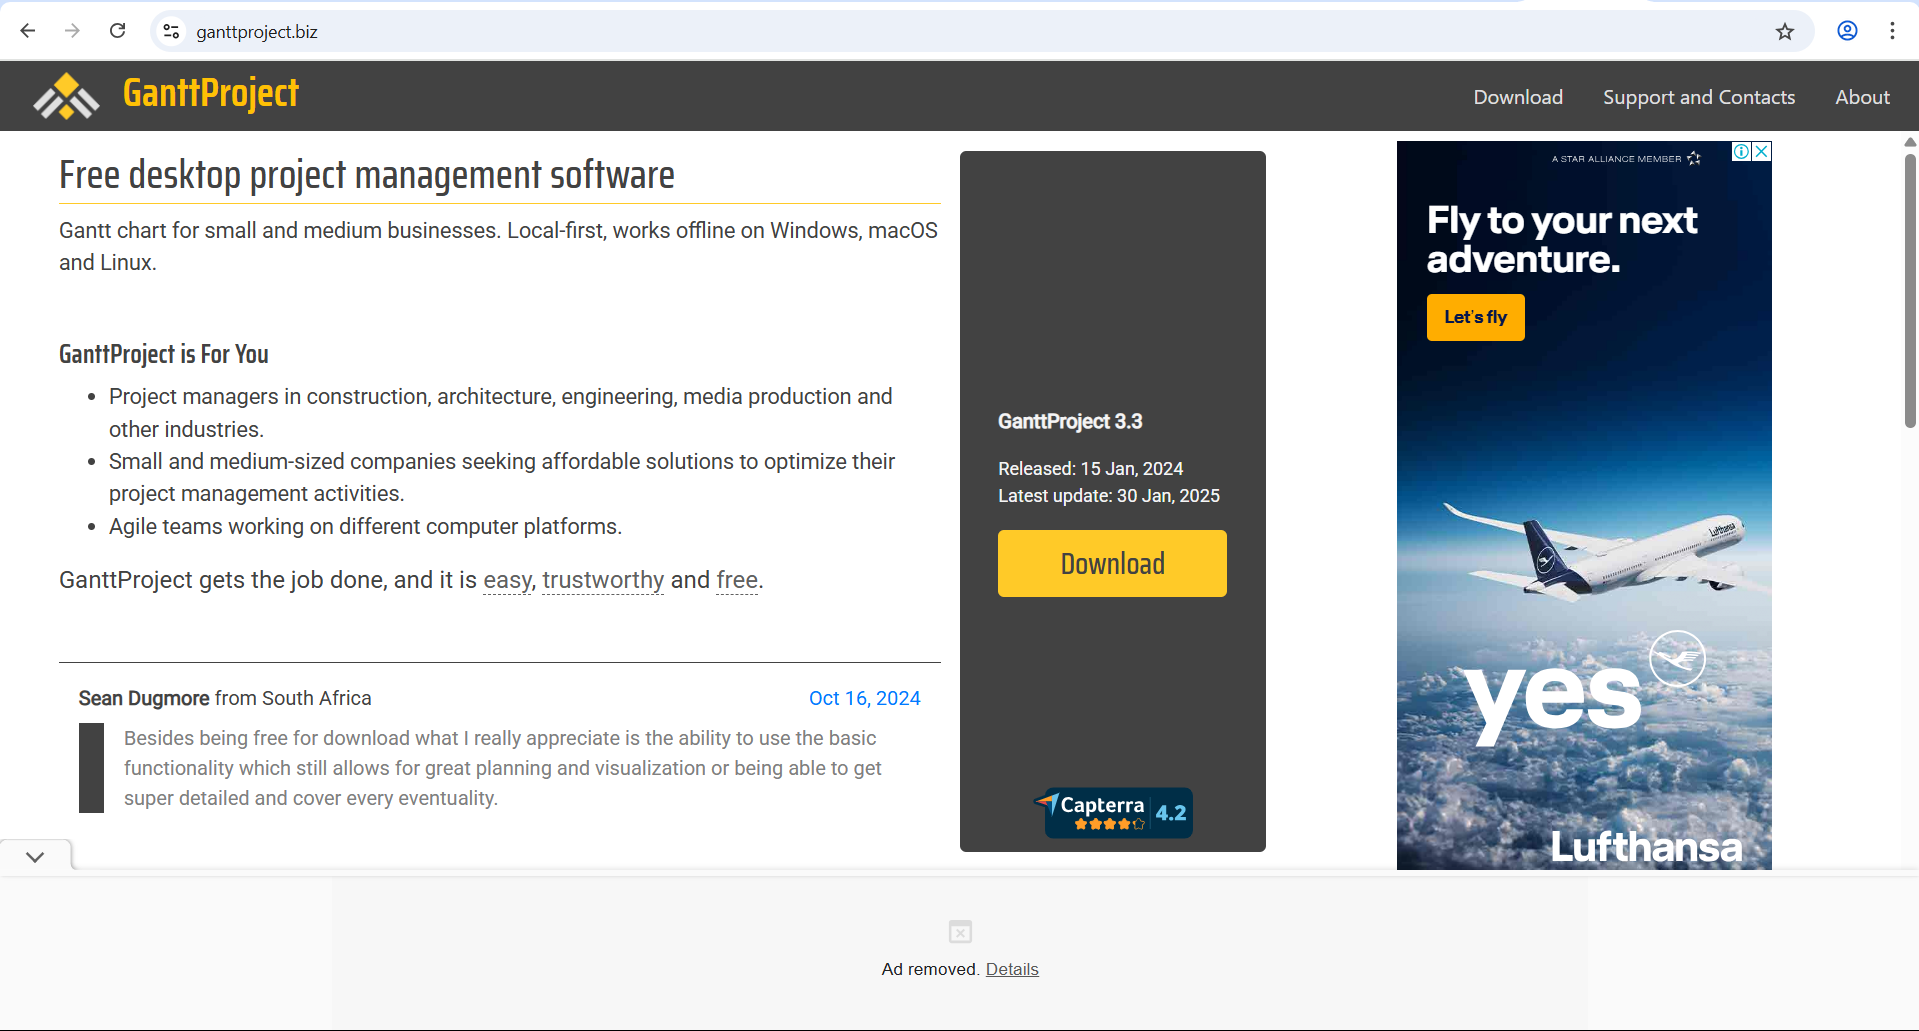Image resolution: width=1919 pixels, height=1031 pixels.
Task: Click the 'Sean Dugmore' reviewer name
Action: click(144, 698)
